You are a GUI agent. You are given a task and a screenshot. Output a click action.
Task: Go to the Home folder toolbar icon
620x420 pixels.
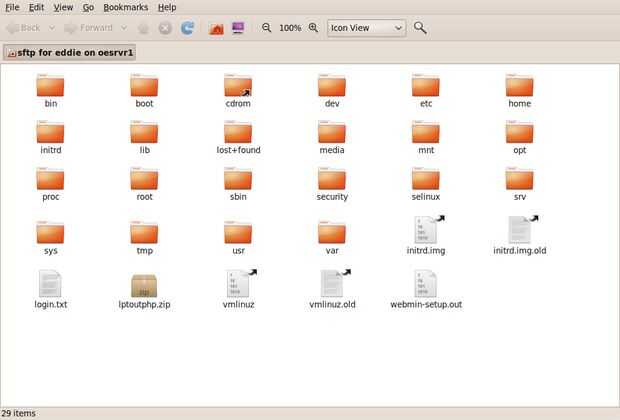tap(216, 28)
